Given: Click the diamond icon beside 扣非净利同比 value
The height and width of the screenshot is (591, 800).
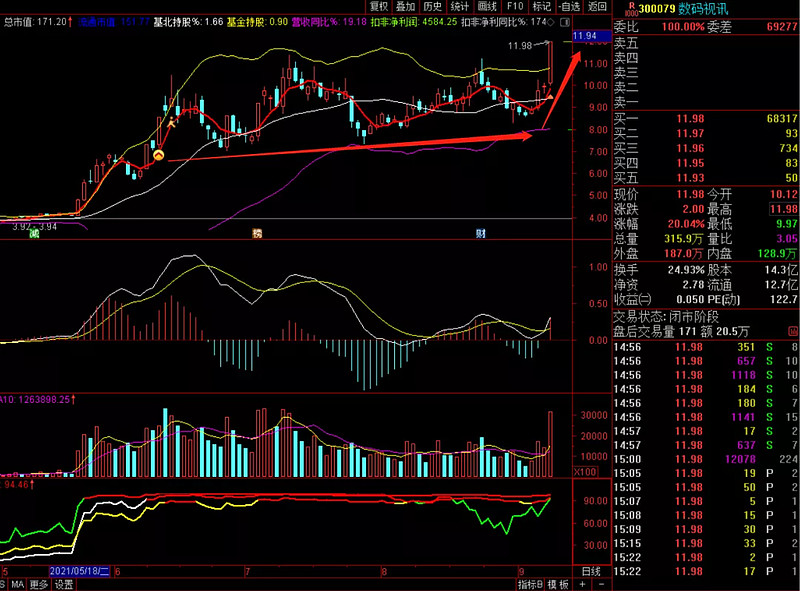Looking at the screenshot, I should 551,22.
